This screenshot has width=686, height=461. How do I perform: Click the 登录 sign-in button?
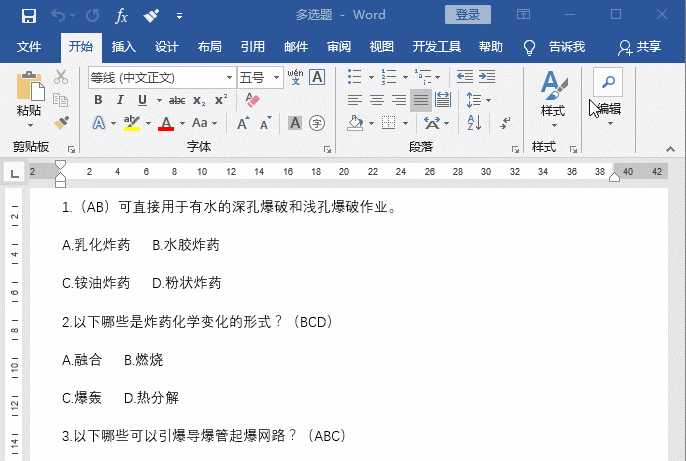468,15
